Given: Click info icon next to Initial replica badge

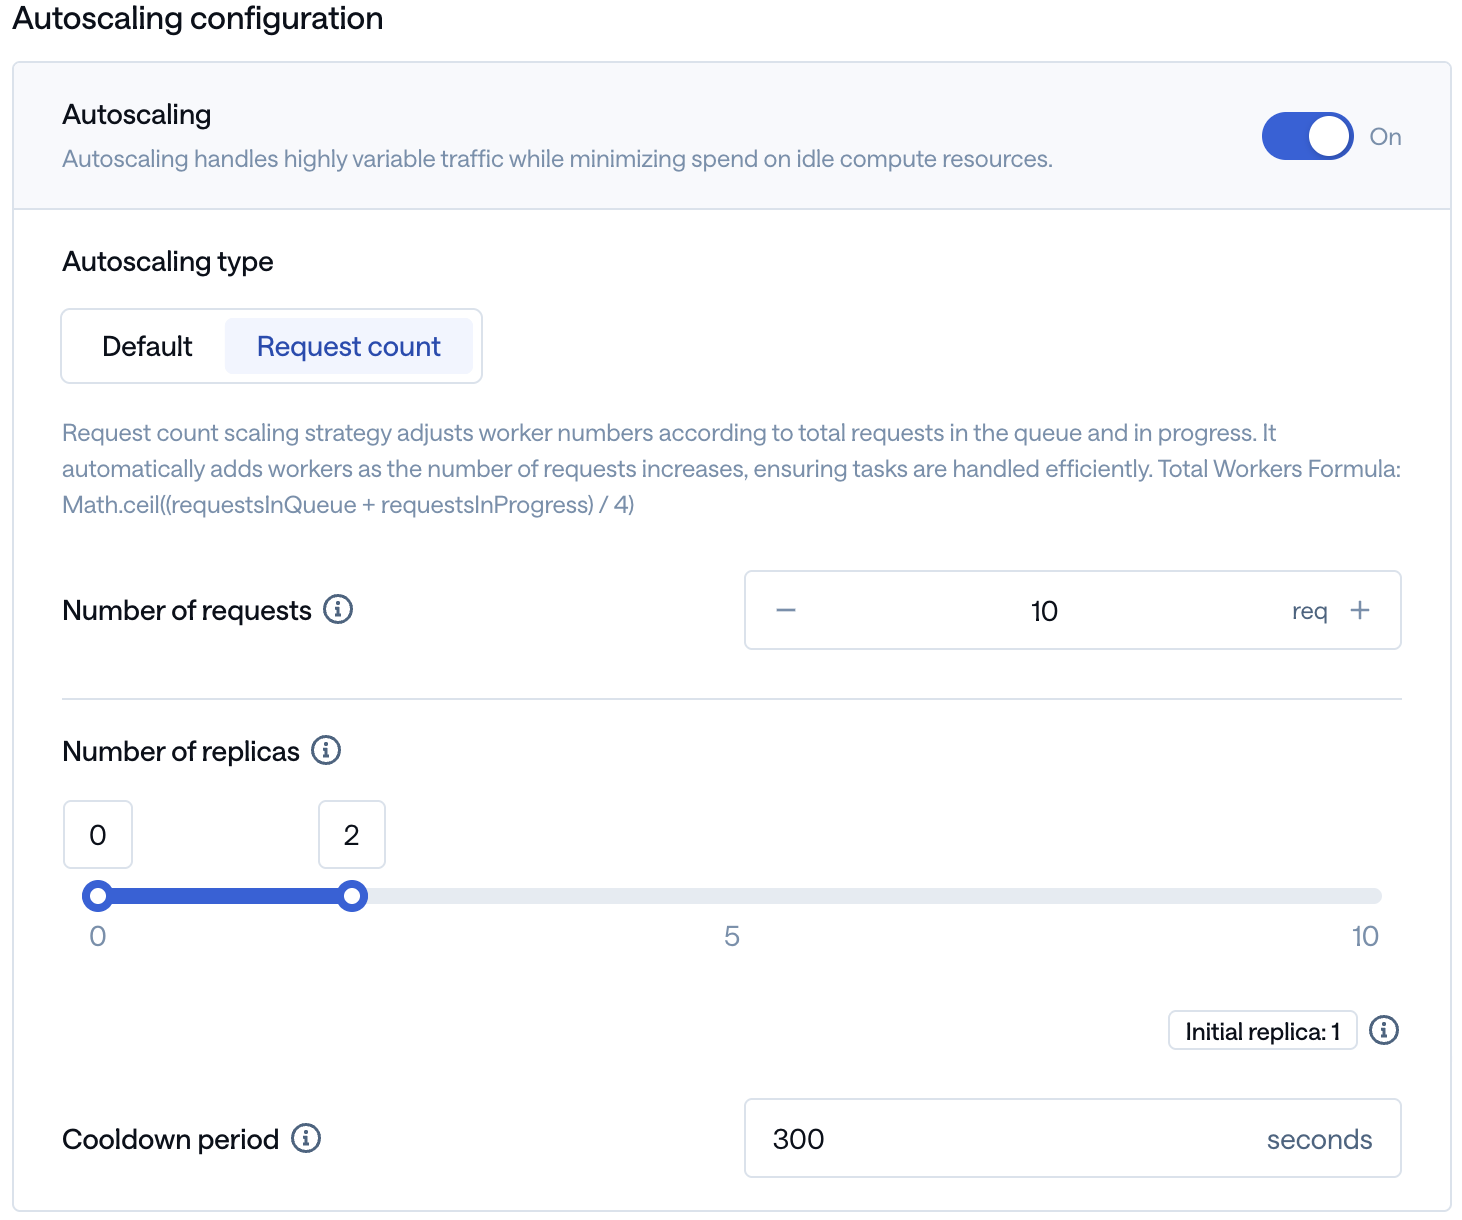Looking at the screenshot, I should [1384, 1030].
